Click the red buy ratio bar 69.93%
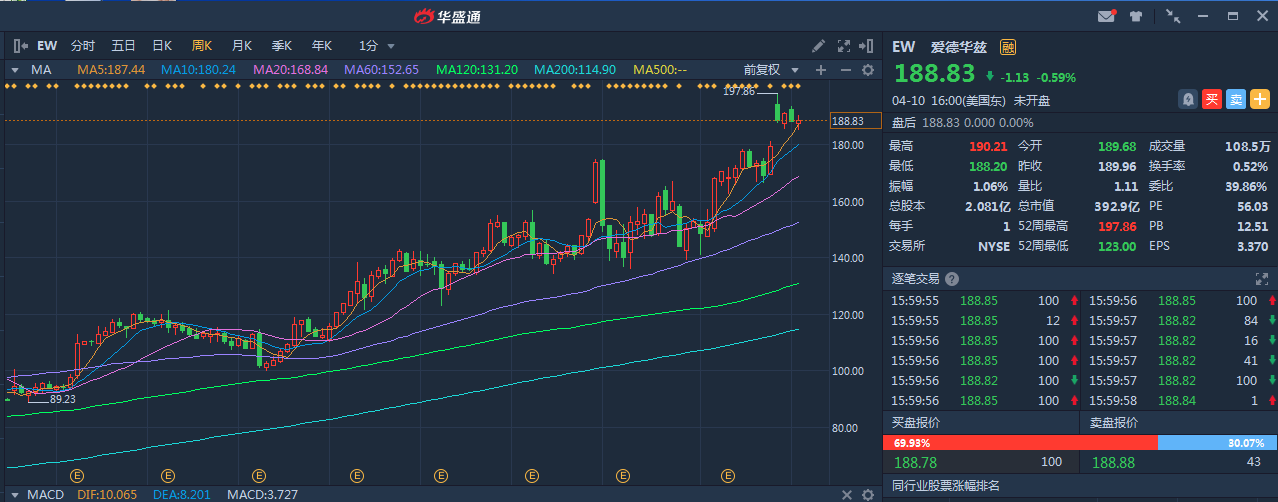 click(1020, 442)
